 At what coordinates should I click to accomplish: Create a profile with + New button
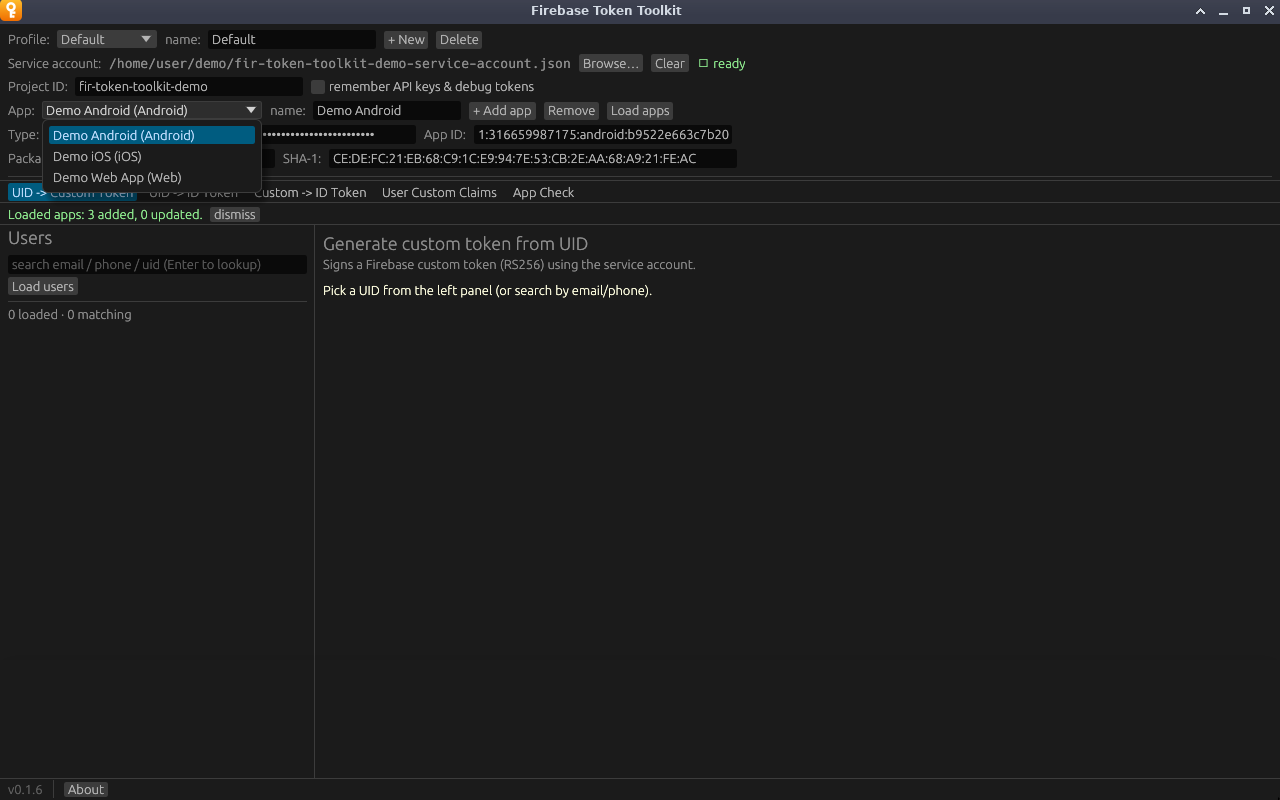[406, 40]
